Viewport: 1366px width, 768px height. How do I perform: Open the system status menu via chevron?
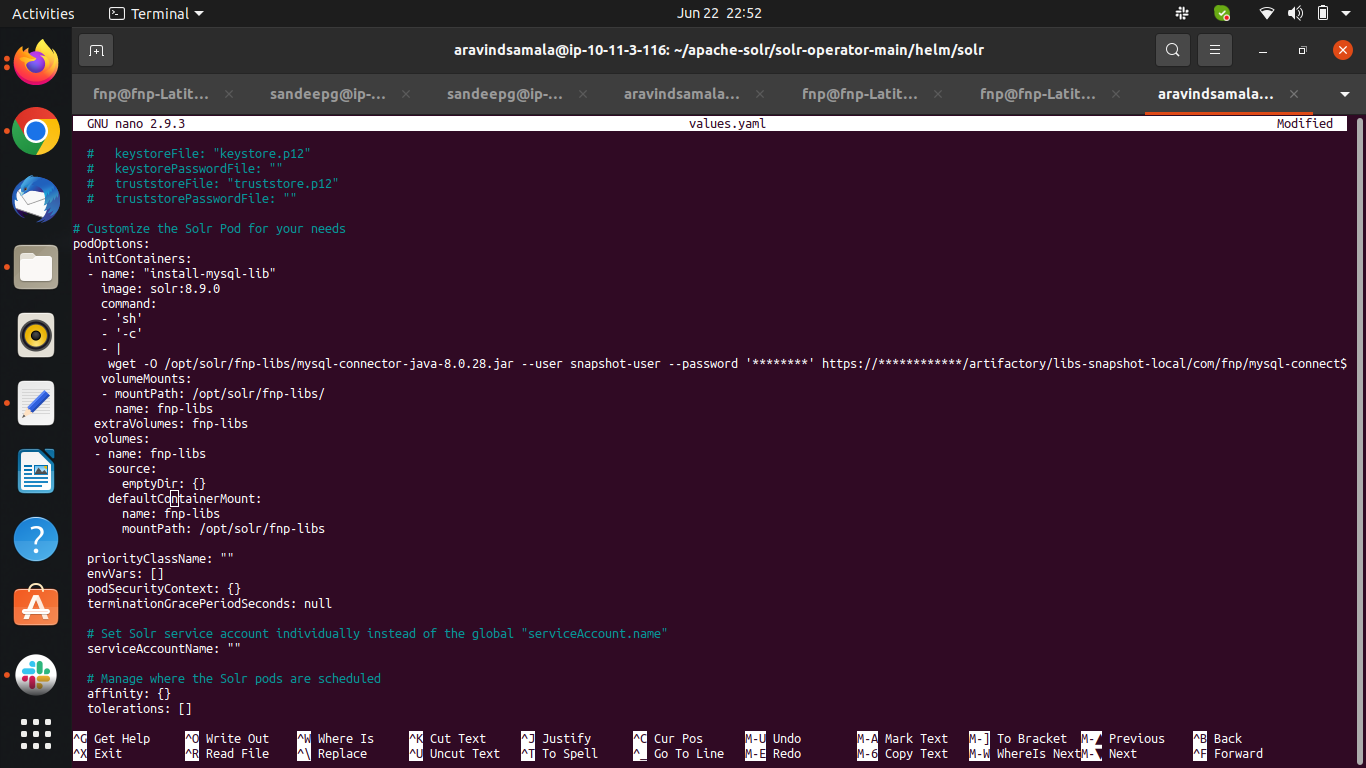click(1347, 13)
